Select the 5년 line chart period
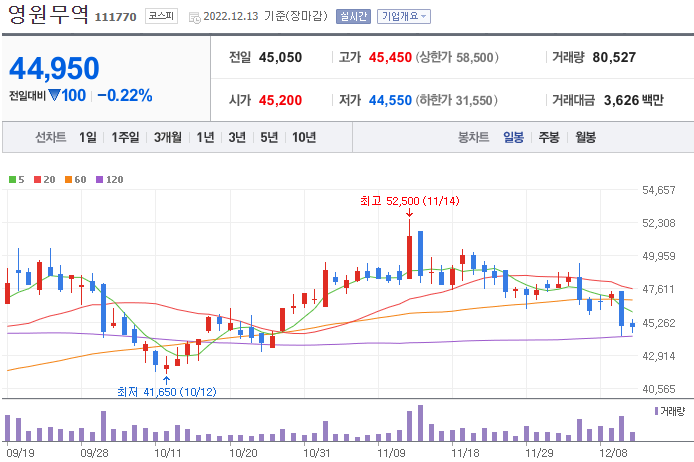 [x=269, y=137]
